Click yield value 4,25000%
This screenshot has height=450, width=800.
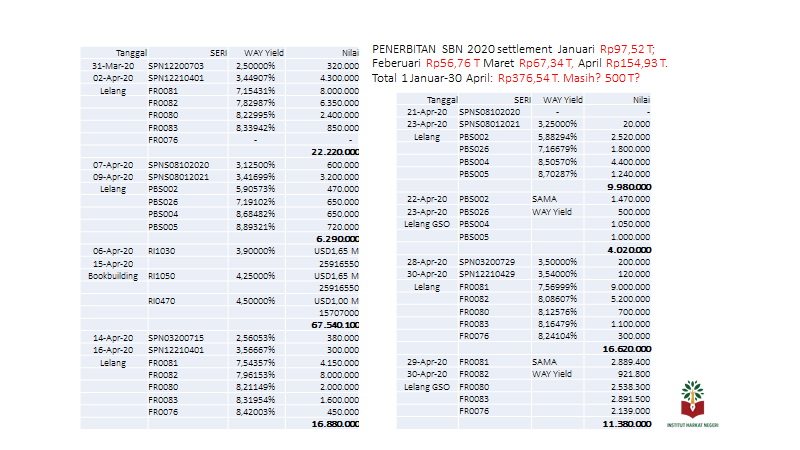coord(255,276)
